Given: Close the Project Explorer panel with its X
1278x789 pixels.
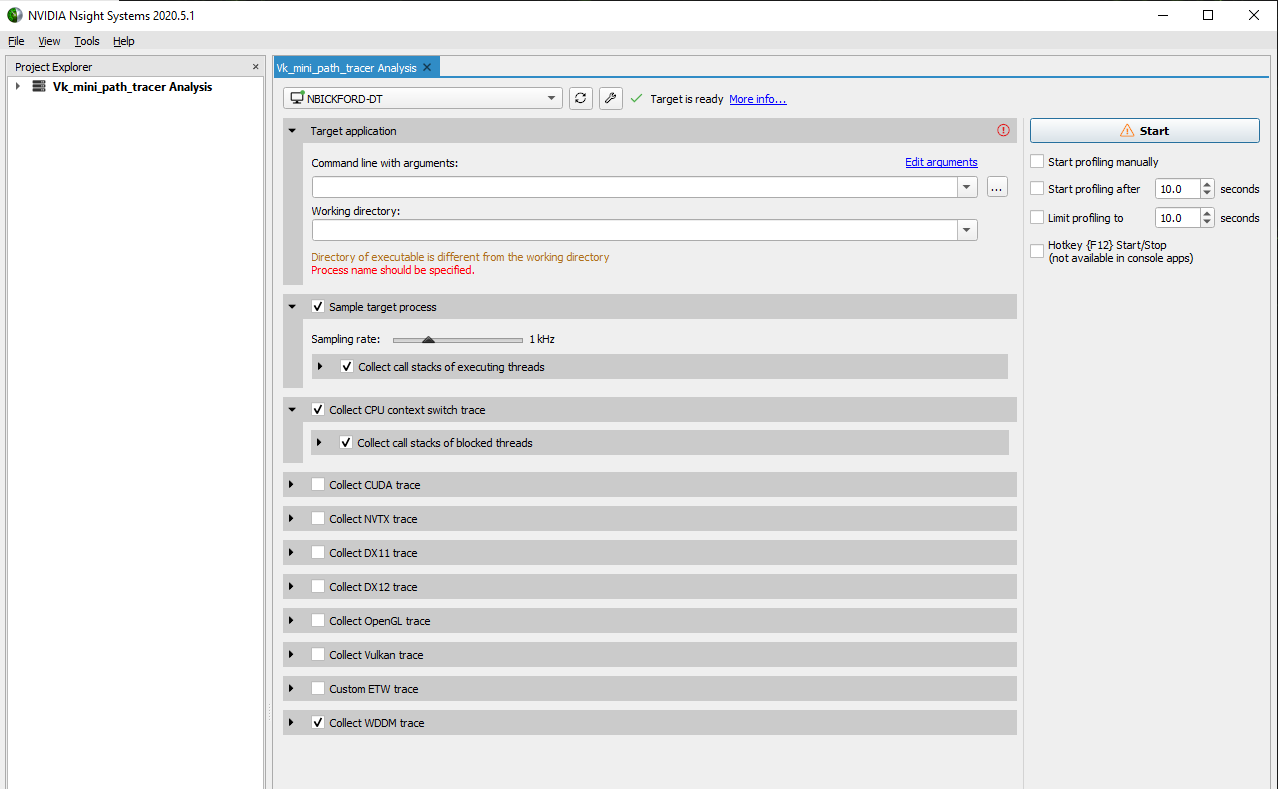Looking at the screenshot, I should tap(255, 66).
